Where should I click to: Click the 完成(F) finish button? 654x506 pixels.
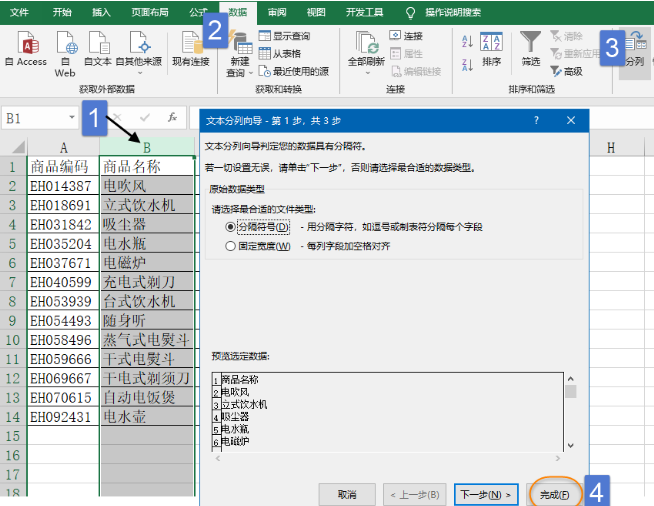coord(554,495)
